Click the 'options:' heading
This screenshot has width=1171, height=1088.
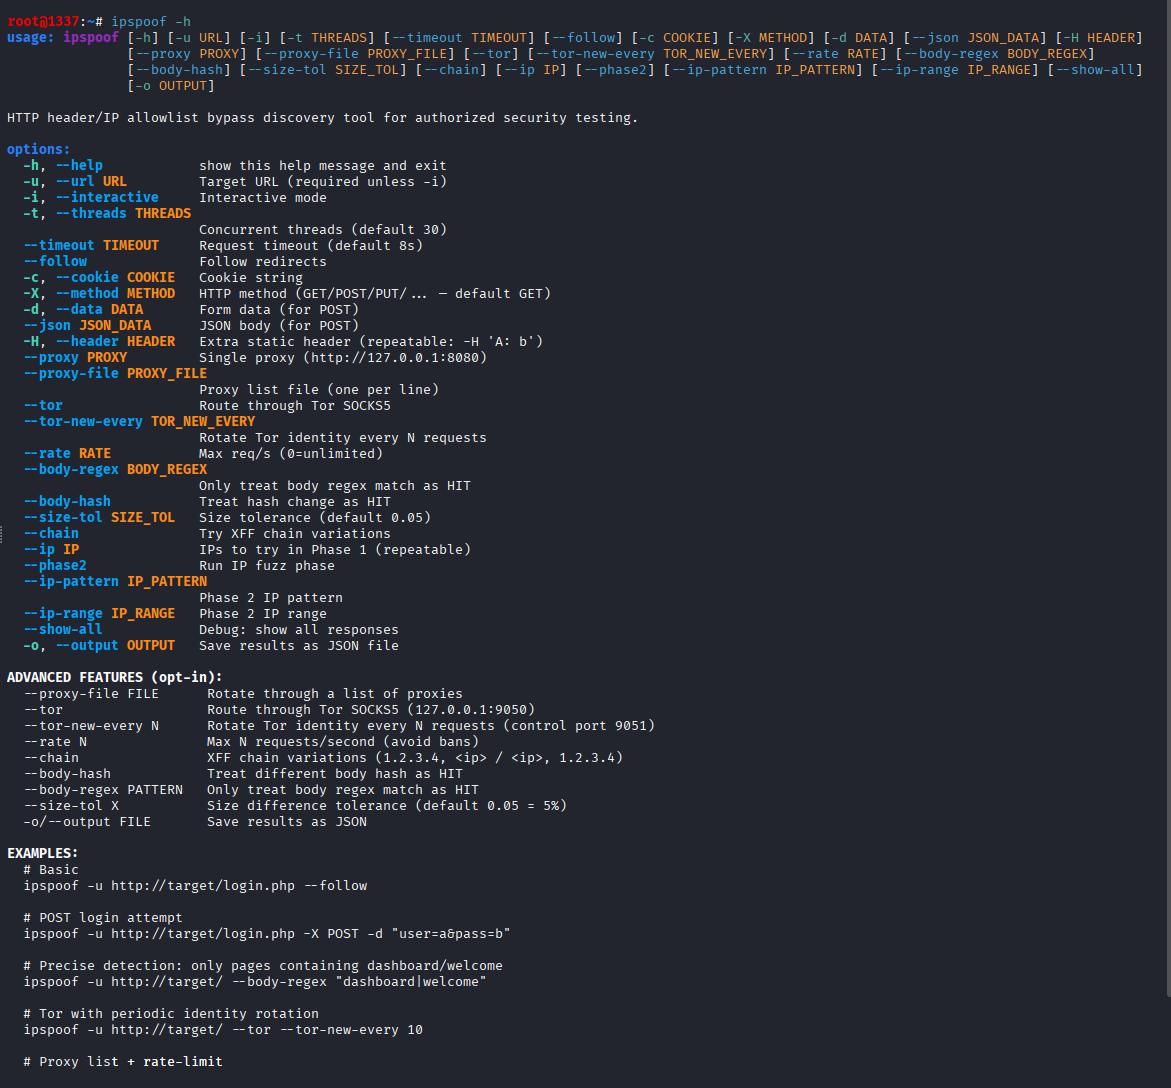38,149
